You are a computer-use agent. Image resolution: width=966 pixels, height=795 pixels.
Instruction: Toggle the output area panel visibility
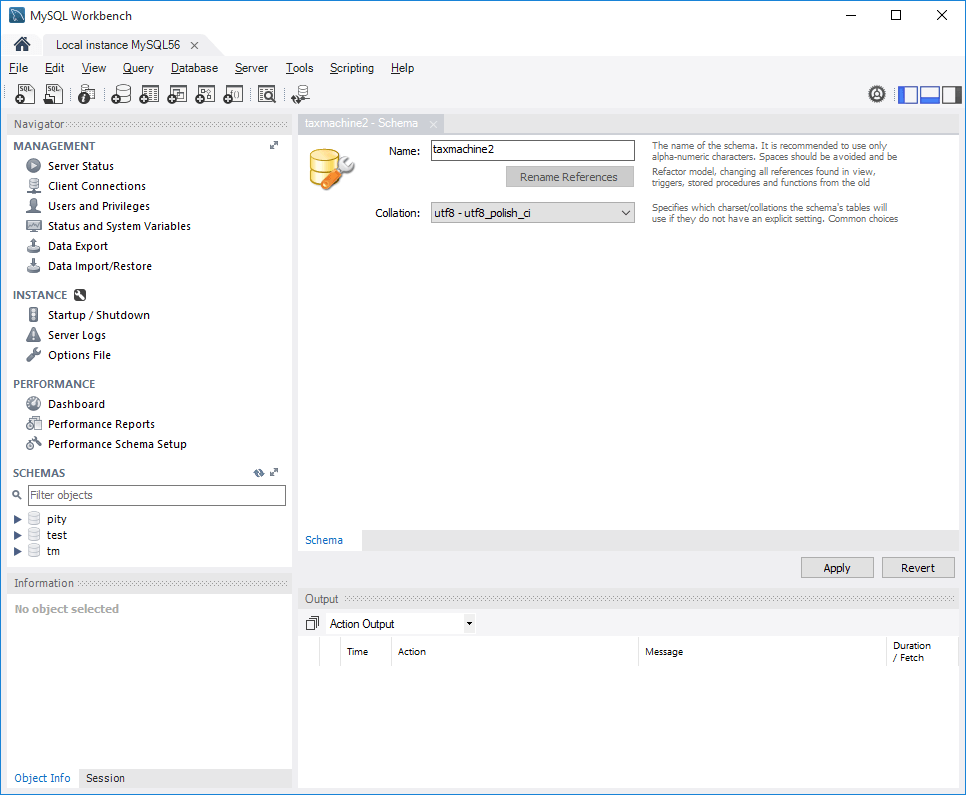tap(929, 93)
